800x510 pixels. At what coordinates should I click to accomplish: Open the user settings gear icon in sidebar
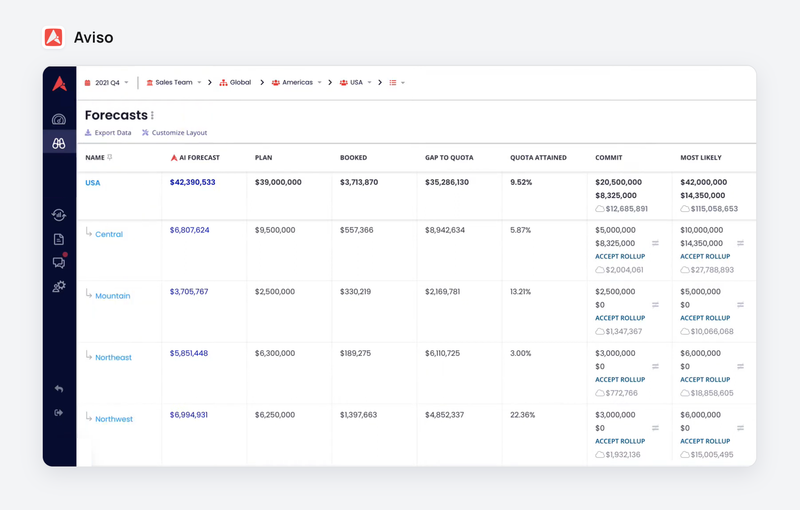click(x=59, y=287)
